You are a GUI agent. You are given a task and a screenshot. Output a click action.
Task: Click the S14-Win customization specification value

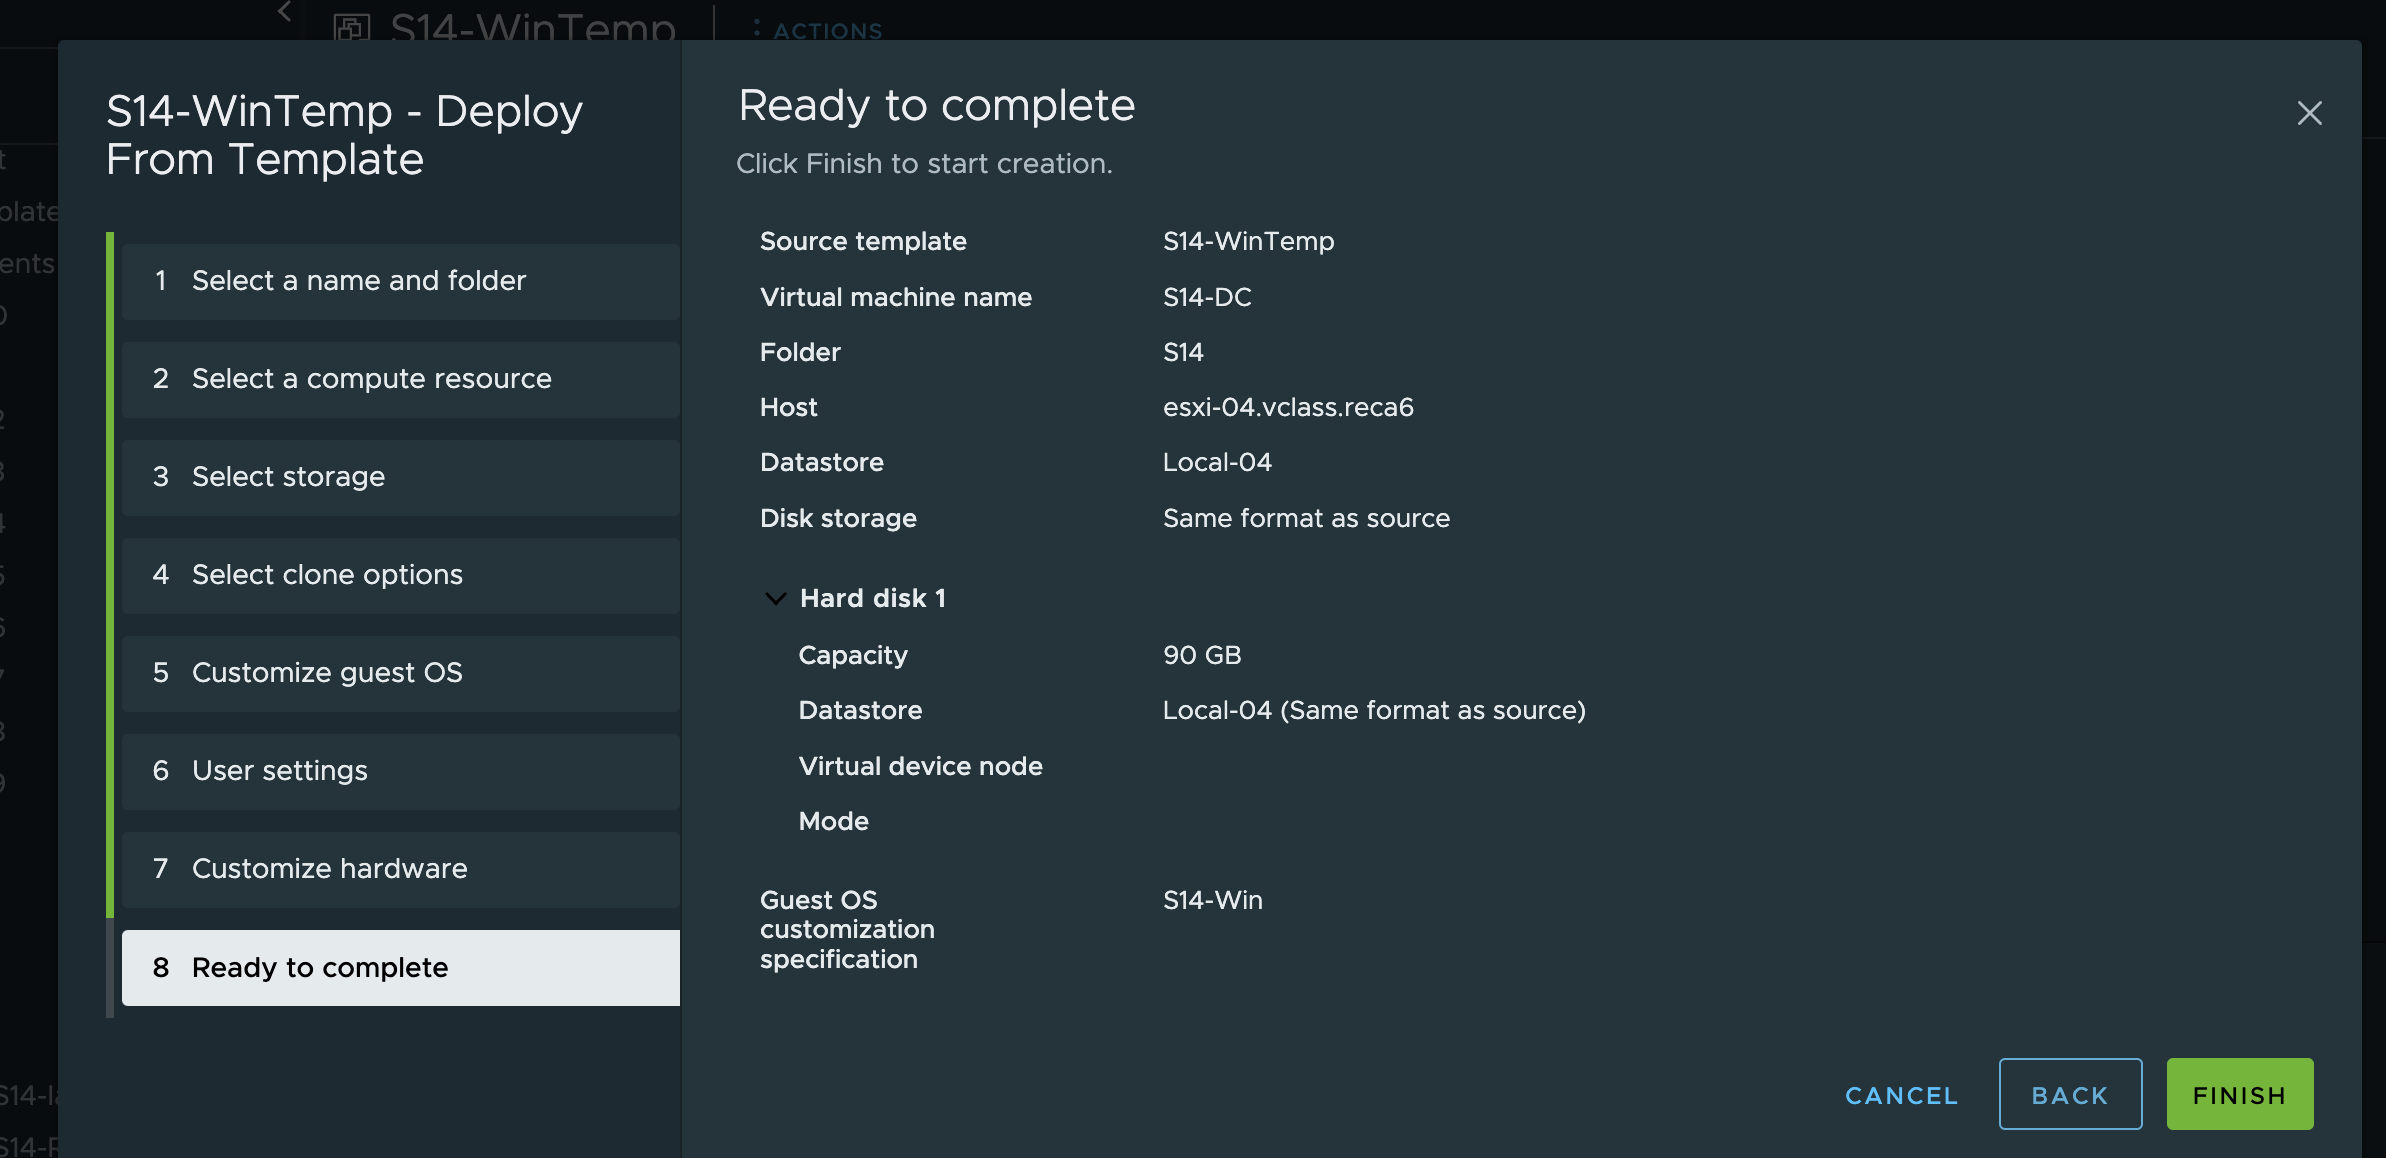point(1212,900)
